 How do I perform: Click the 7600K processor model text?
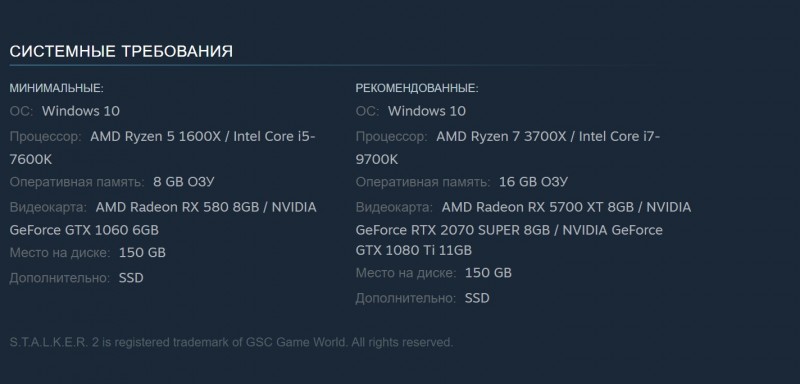[x=31, y=160]
